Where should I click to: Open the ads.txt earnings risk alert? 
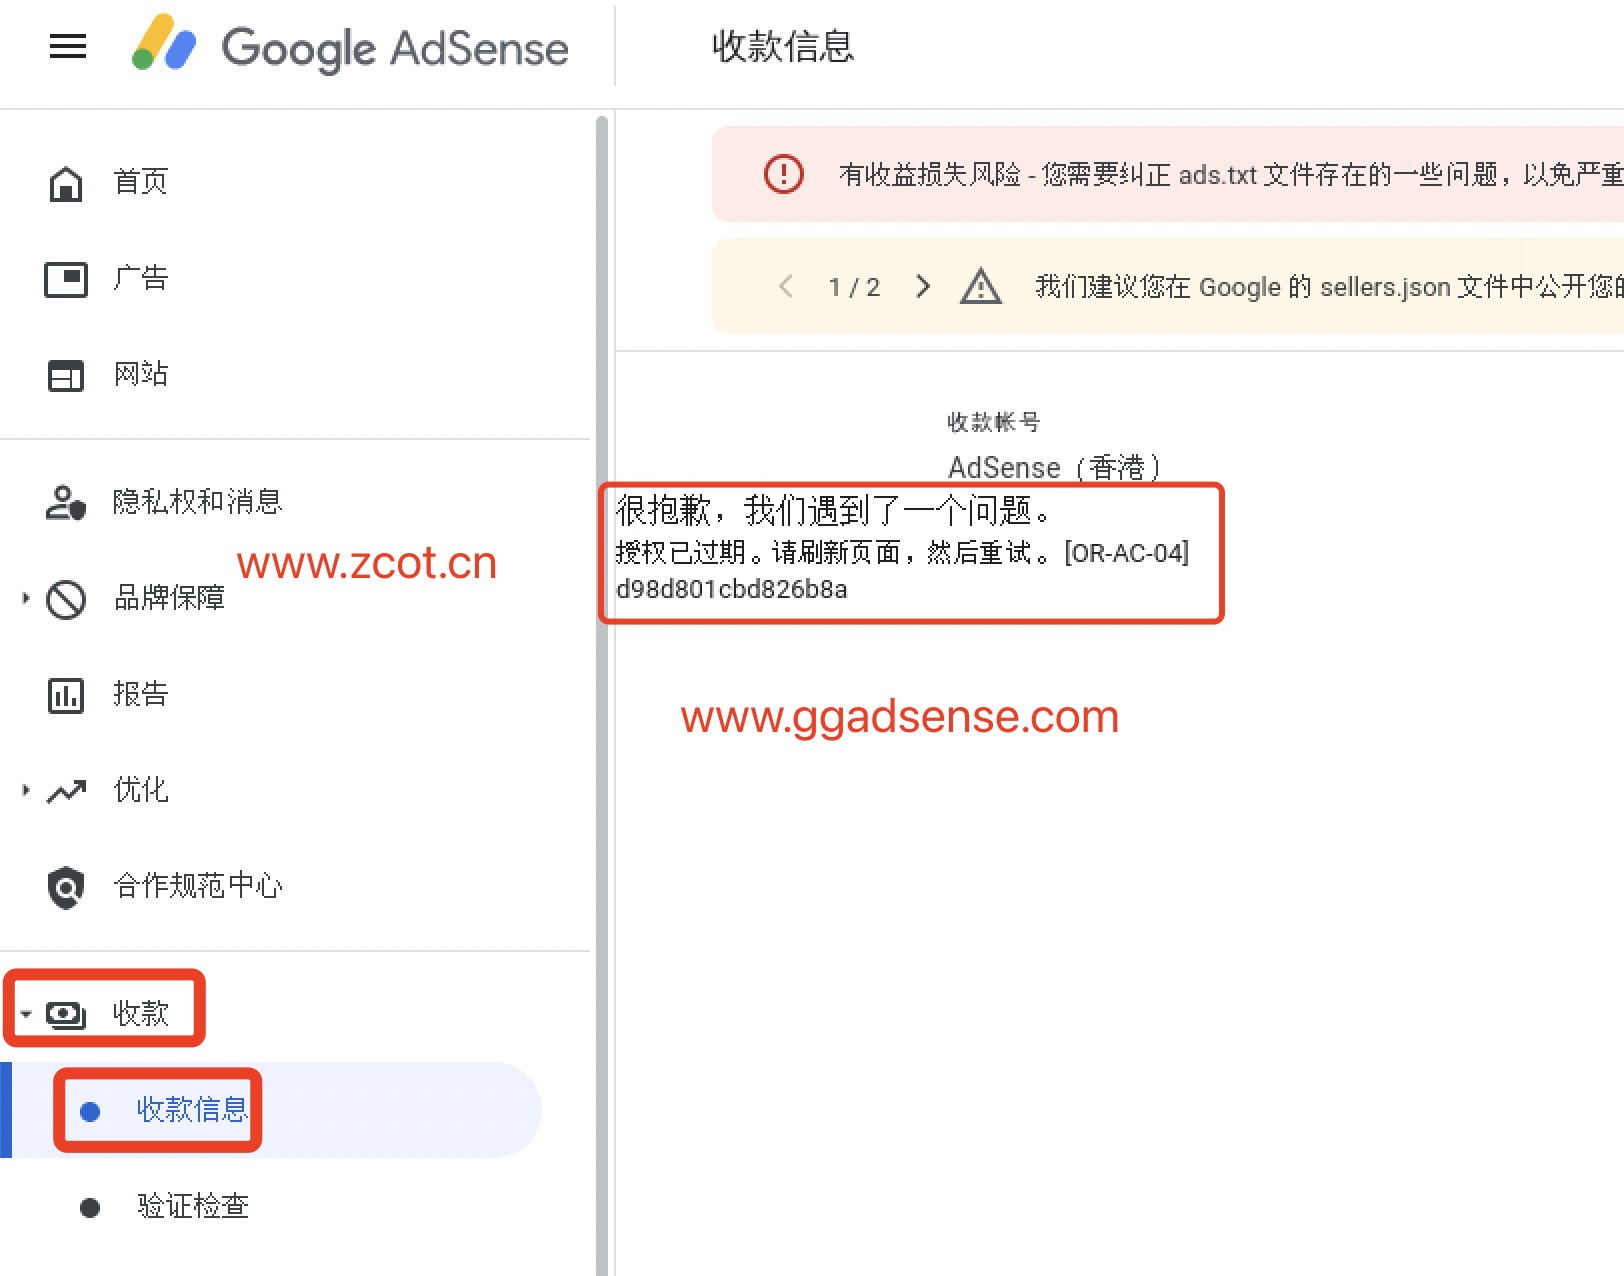click(x=1168, y=174)
